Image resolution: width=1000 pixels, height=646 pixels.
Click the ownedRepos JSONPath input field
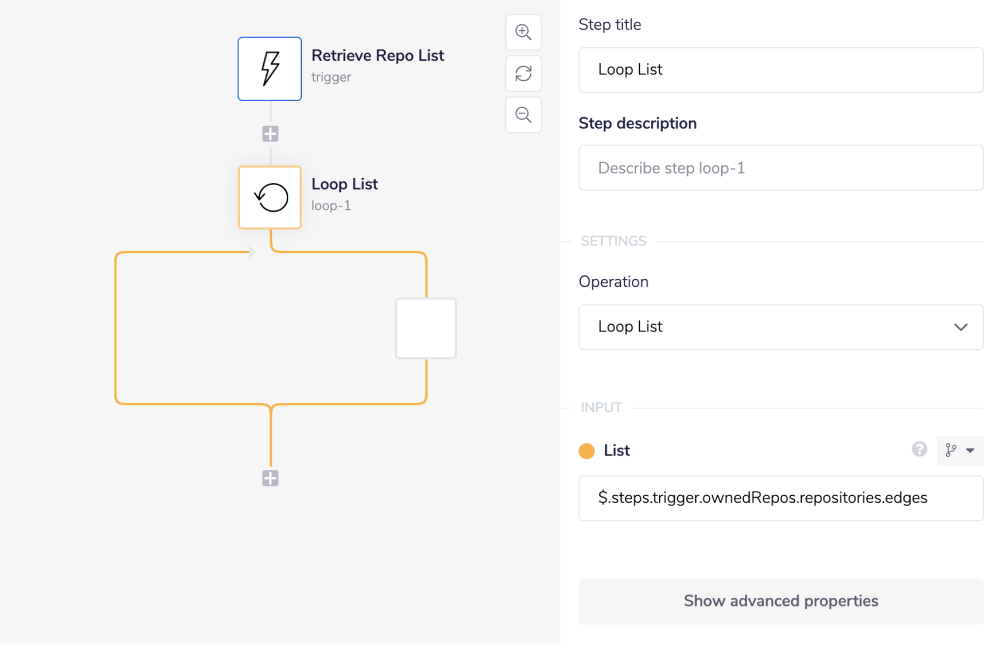(x=780, y=498)
